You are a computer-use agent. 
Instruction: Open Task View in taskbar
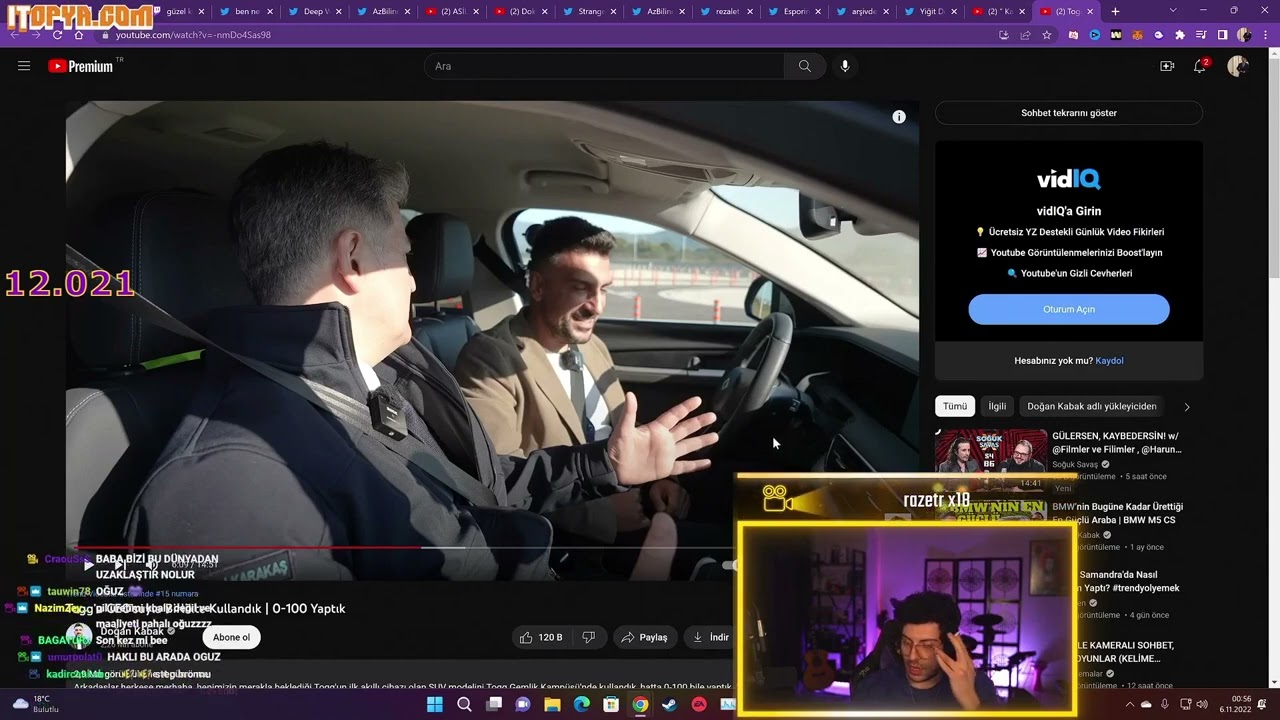pos(493,704)
